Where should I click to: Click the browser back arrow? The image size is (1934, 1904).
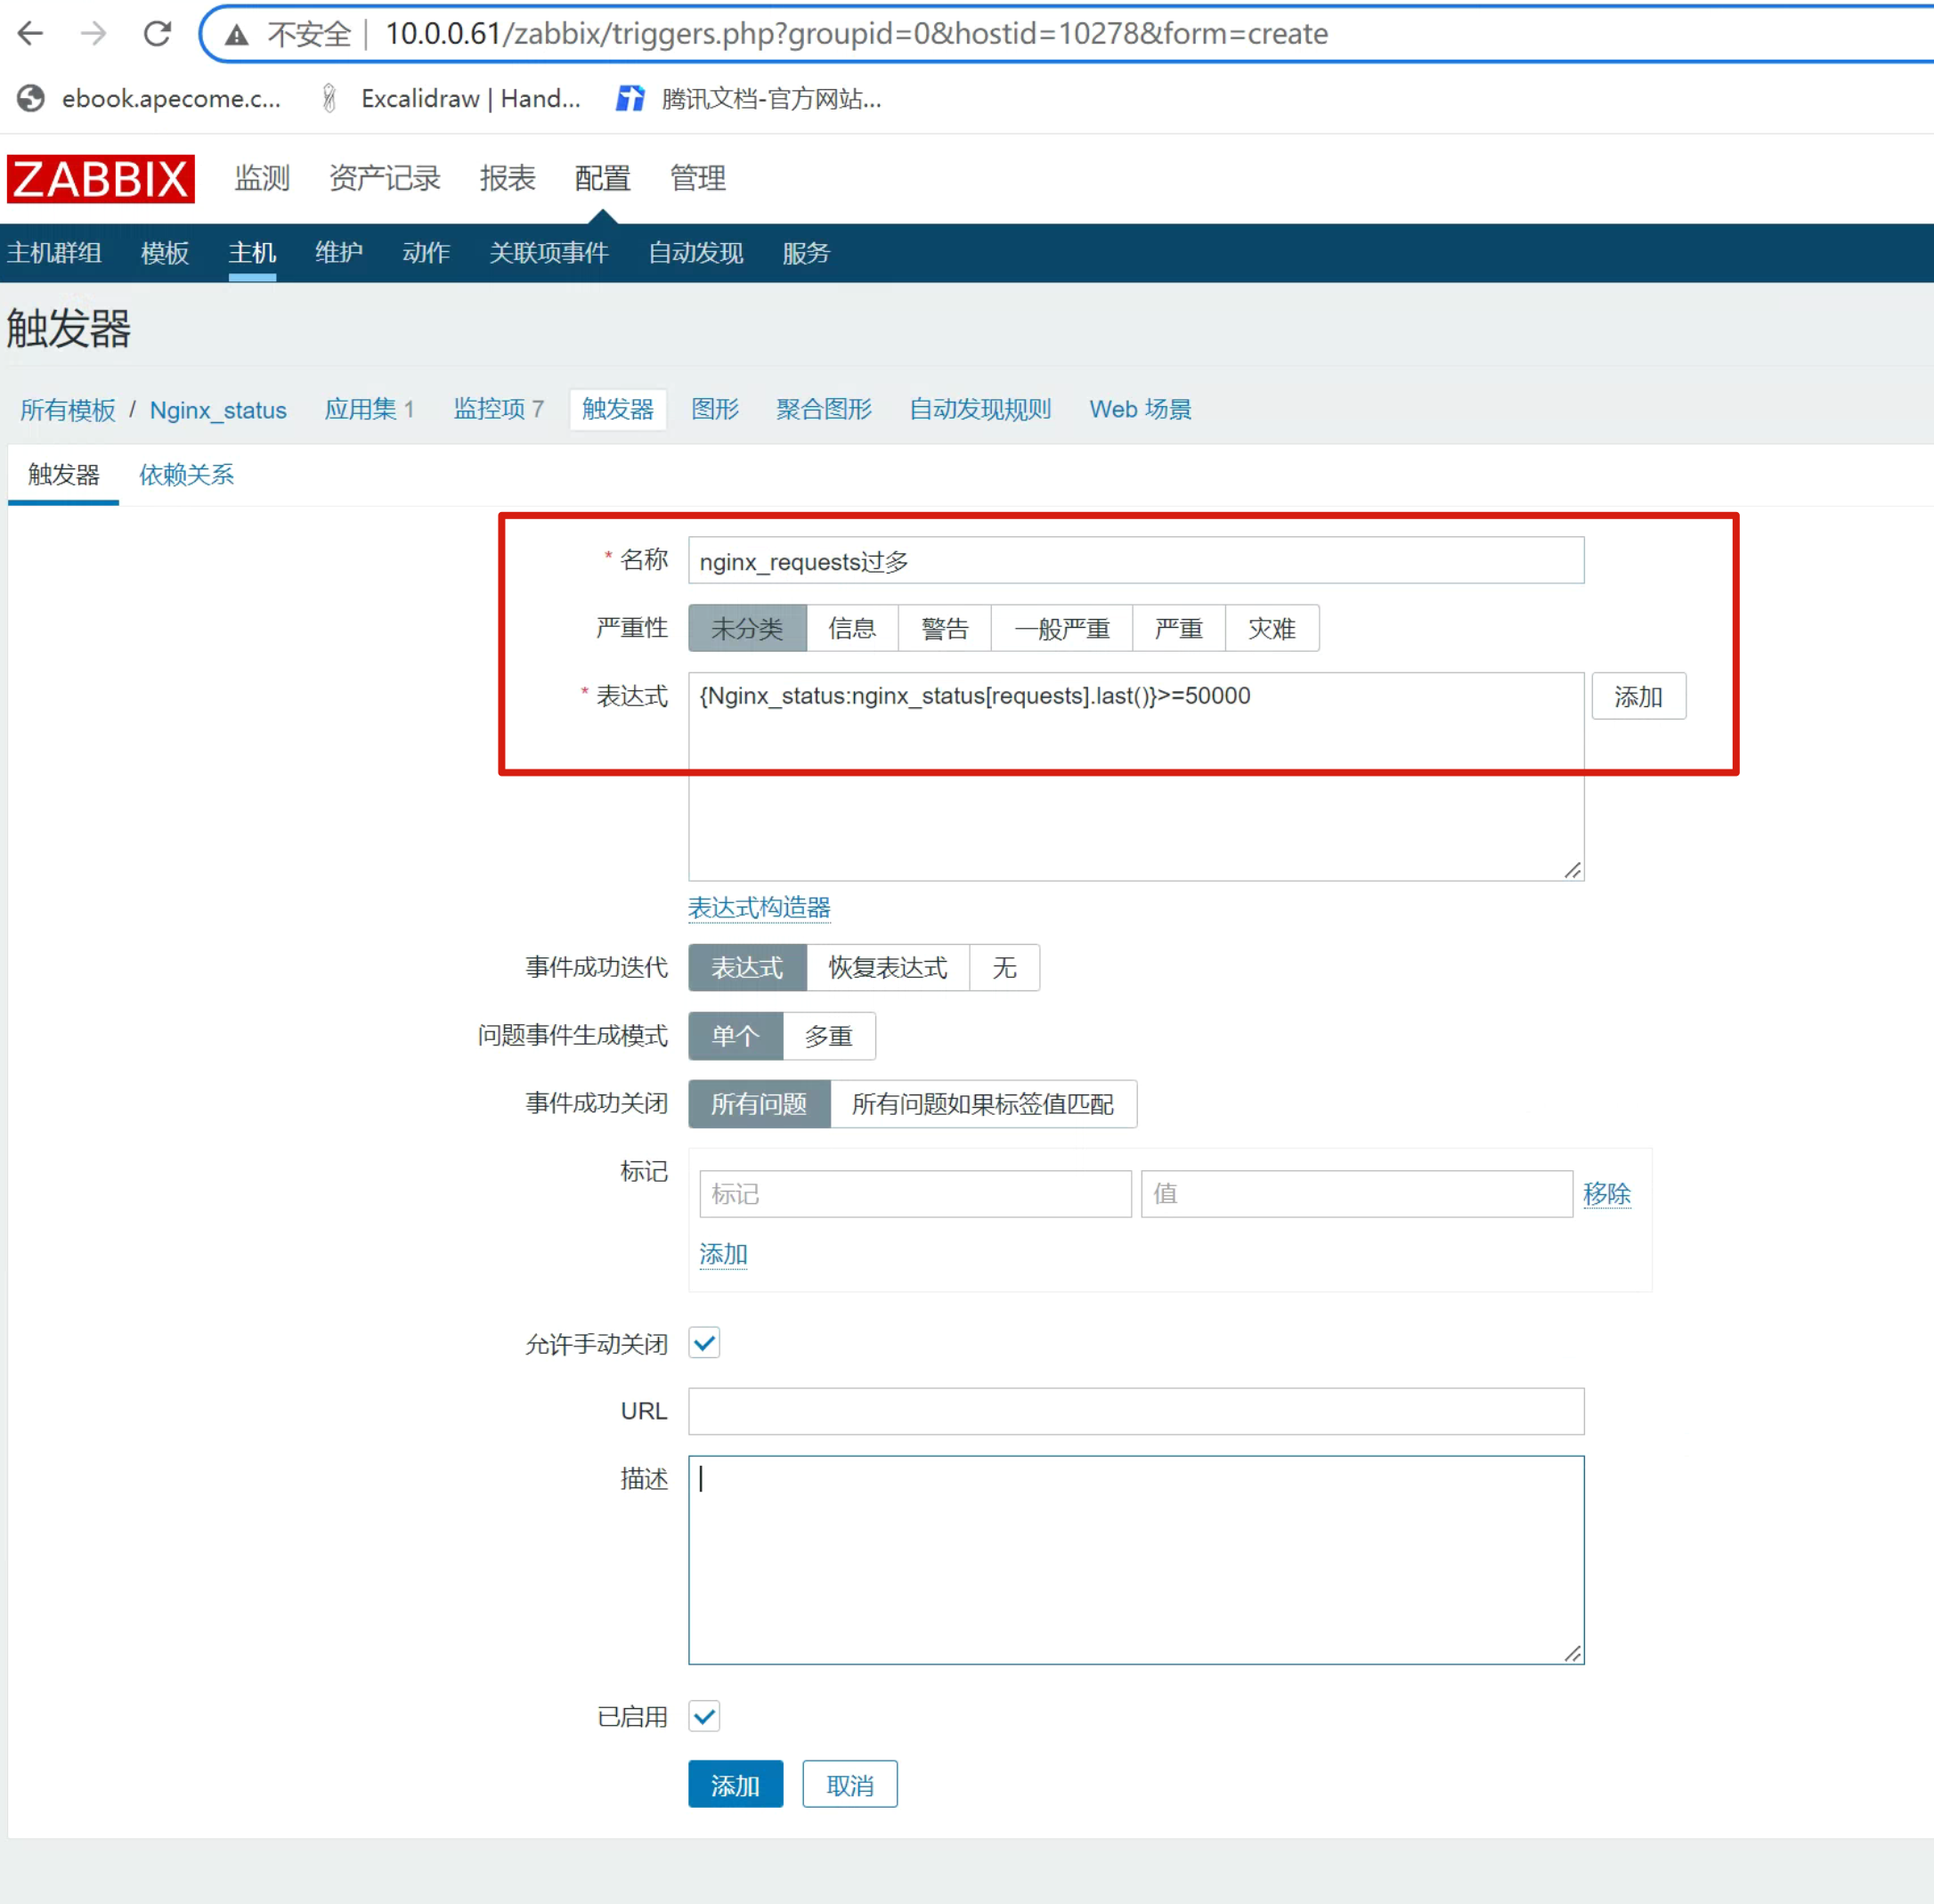31,34
